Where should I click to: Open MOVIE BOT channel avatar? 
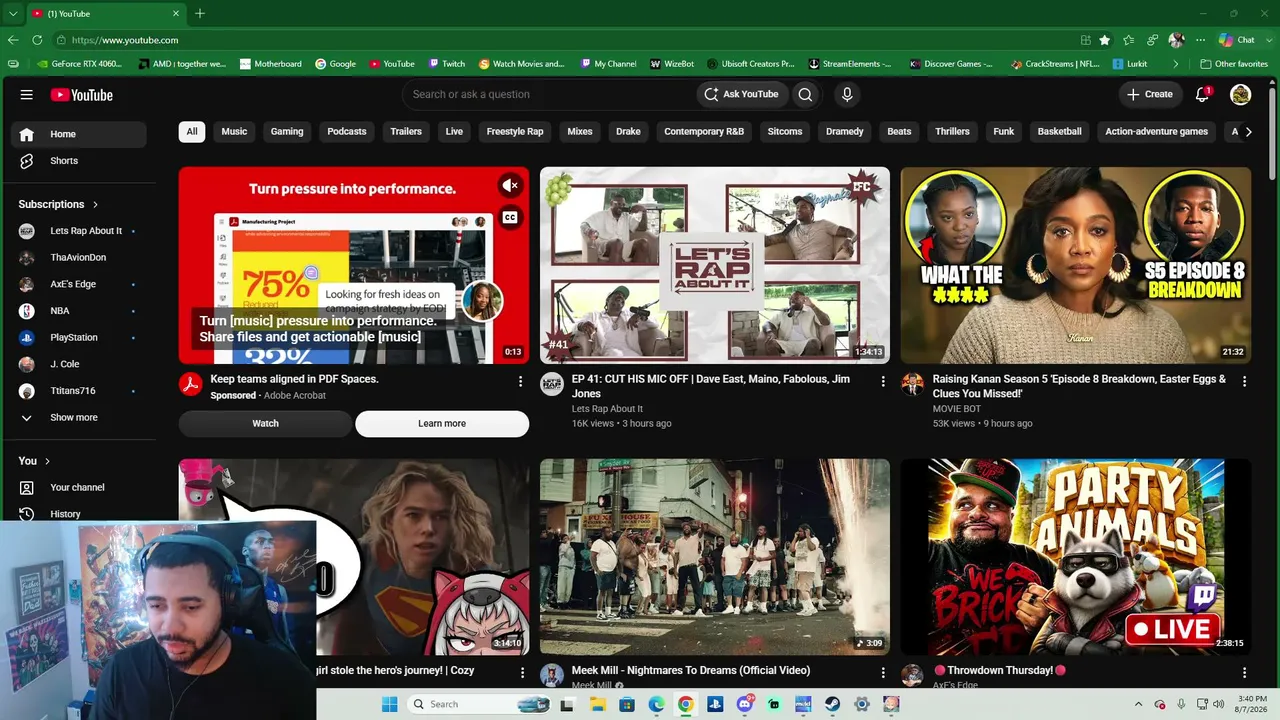(912, 384)
